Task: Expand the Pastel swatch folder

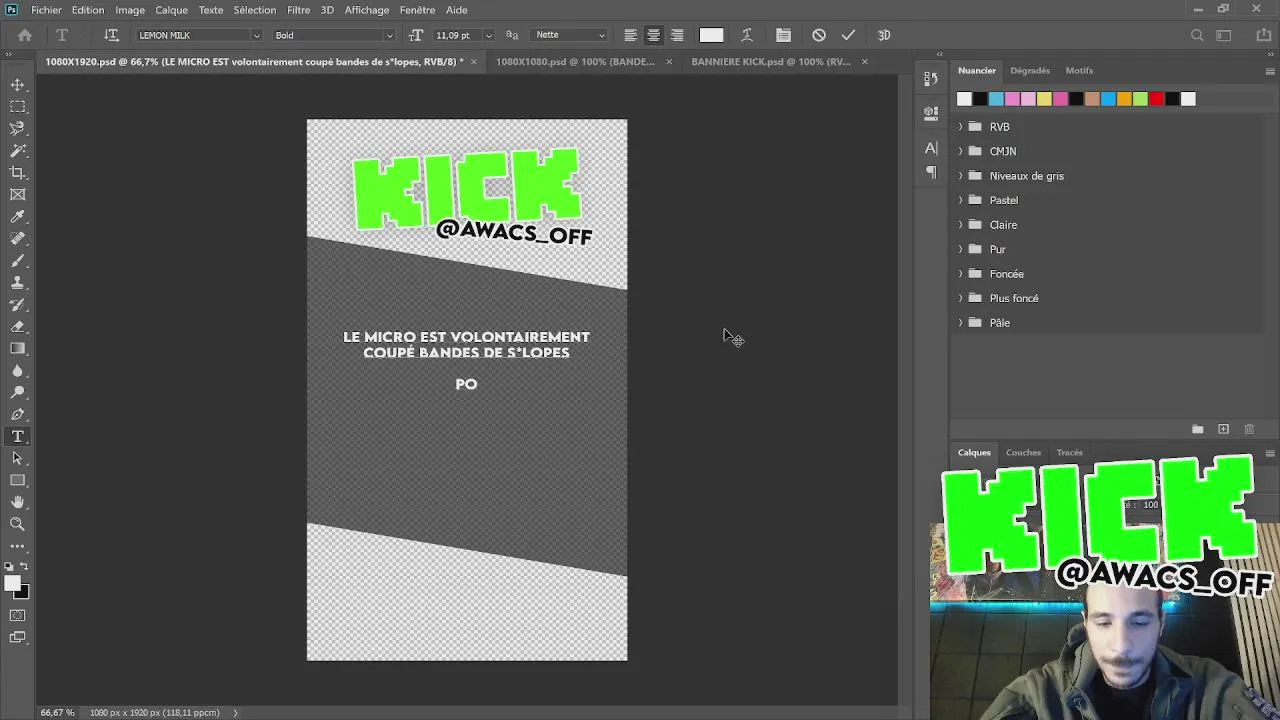Action: [961, 200]
